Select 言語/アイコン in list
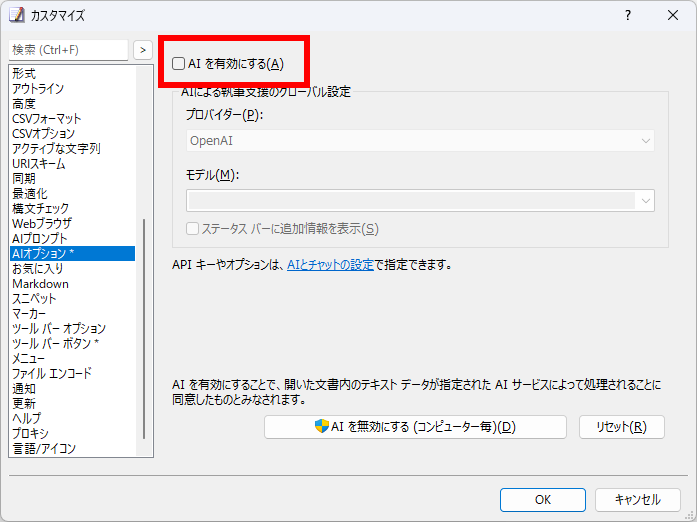 (x=72, y=449)
